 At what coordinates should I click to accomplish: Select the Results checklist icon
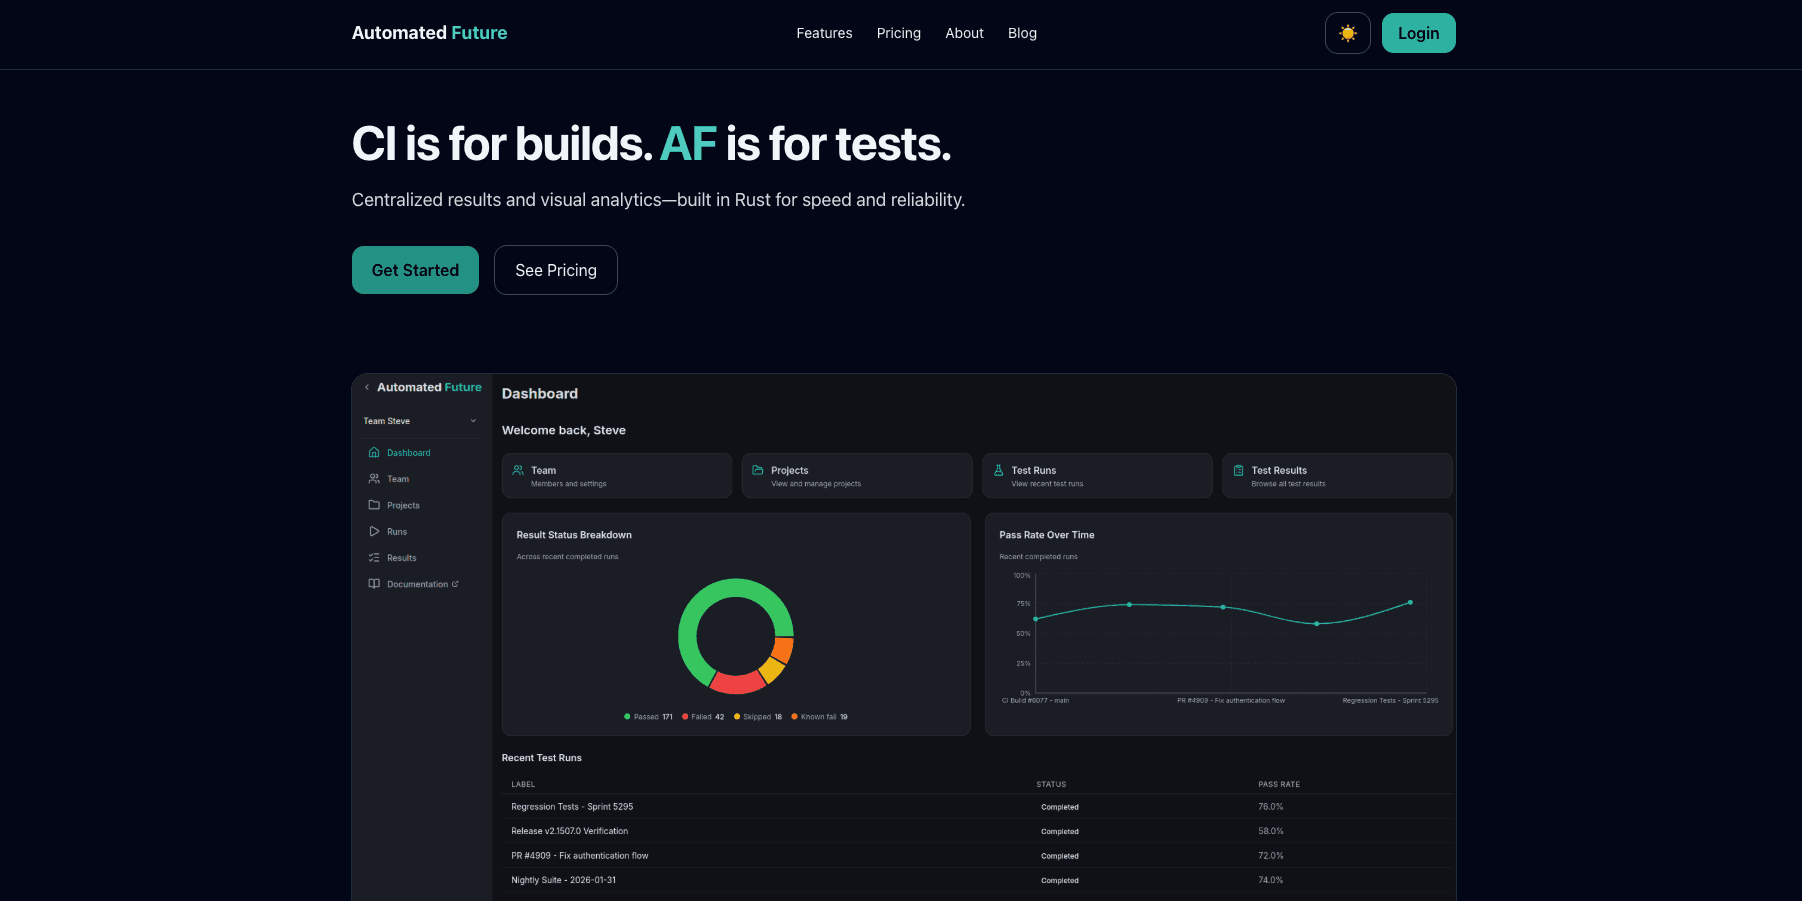[373, 557]
